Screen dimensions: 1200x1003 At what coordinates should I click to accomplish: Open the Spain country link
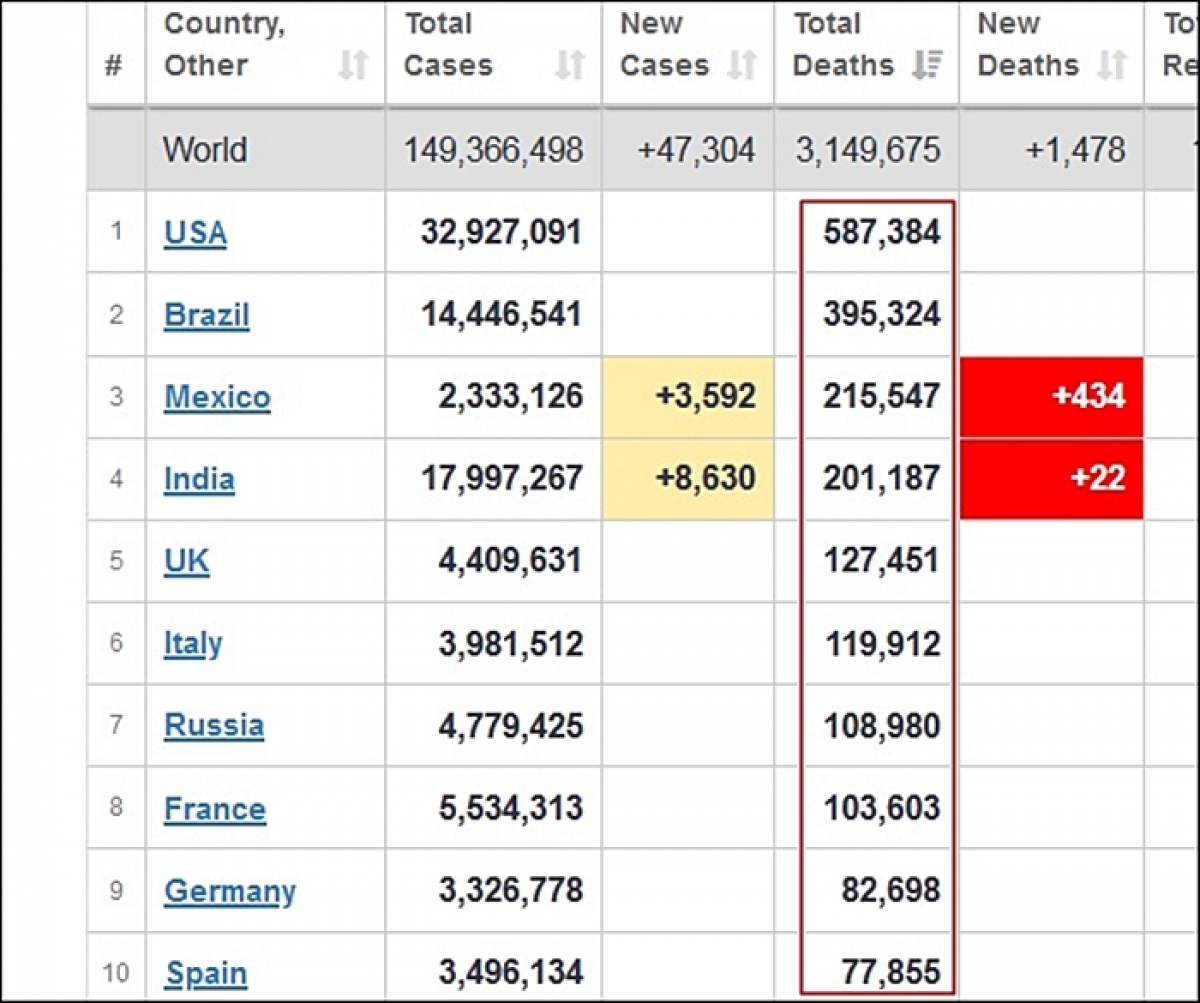(x=206, y=973)
